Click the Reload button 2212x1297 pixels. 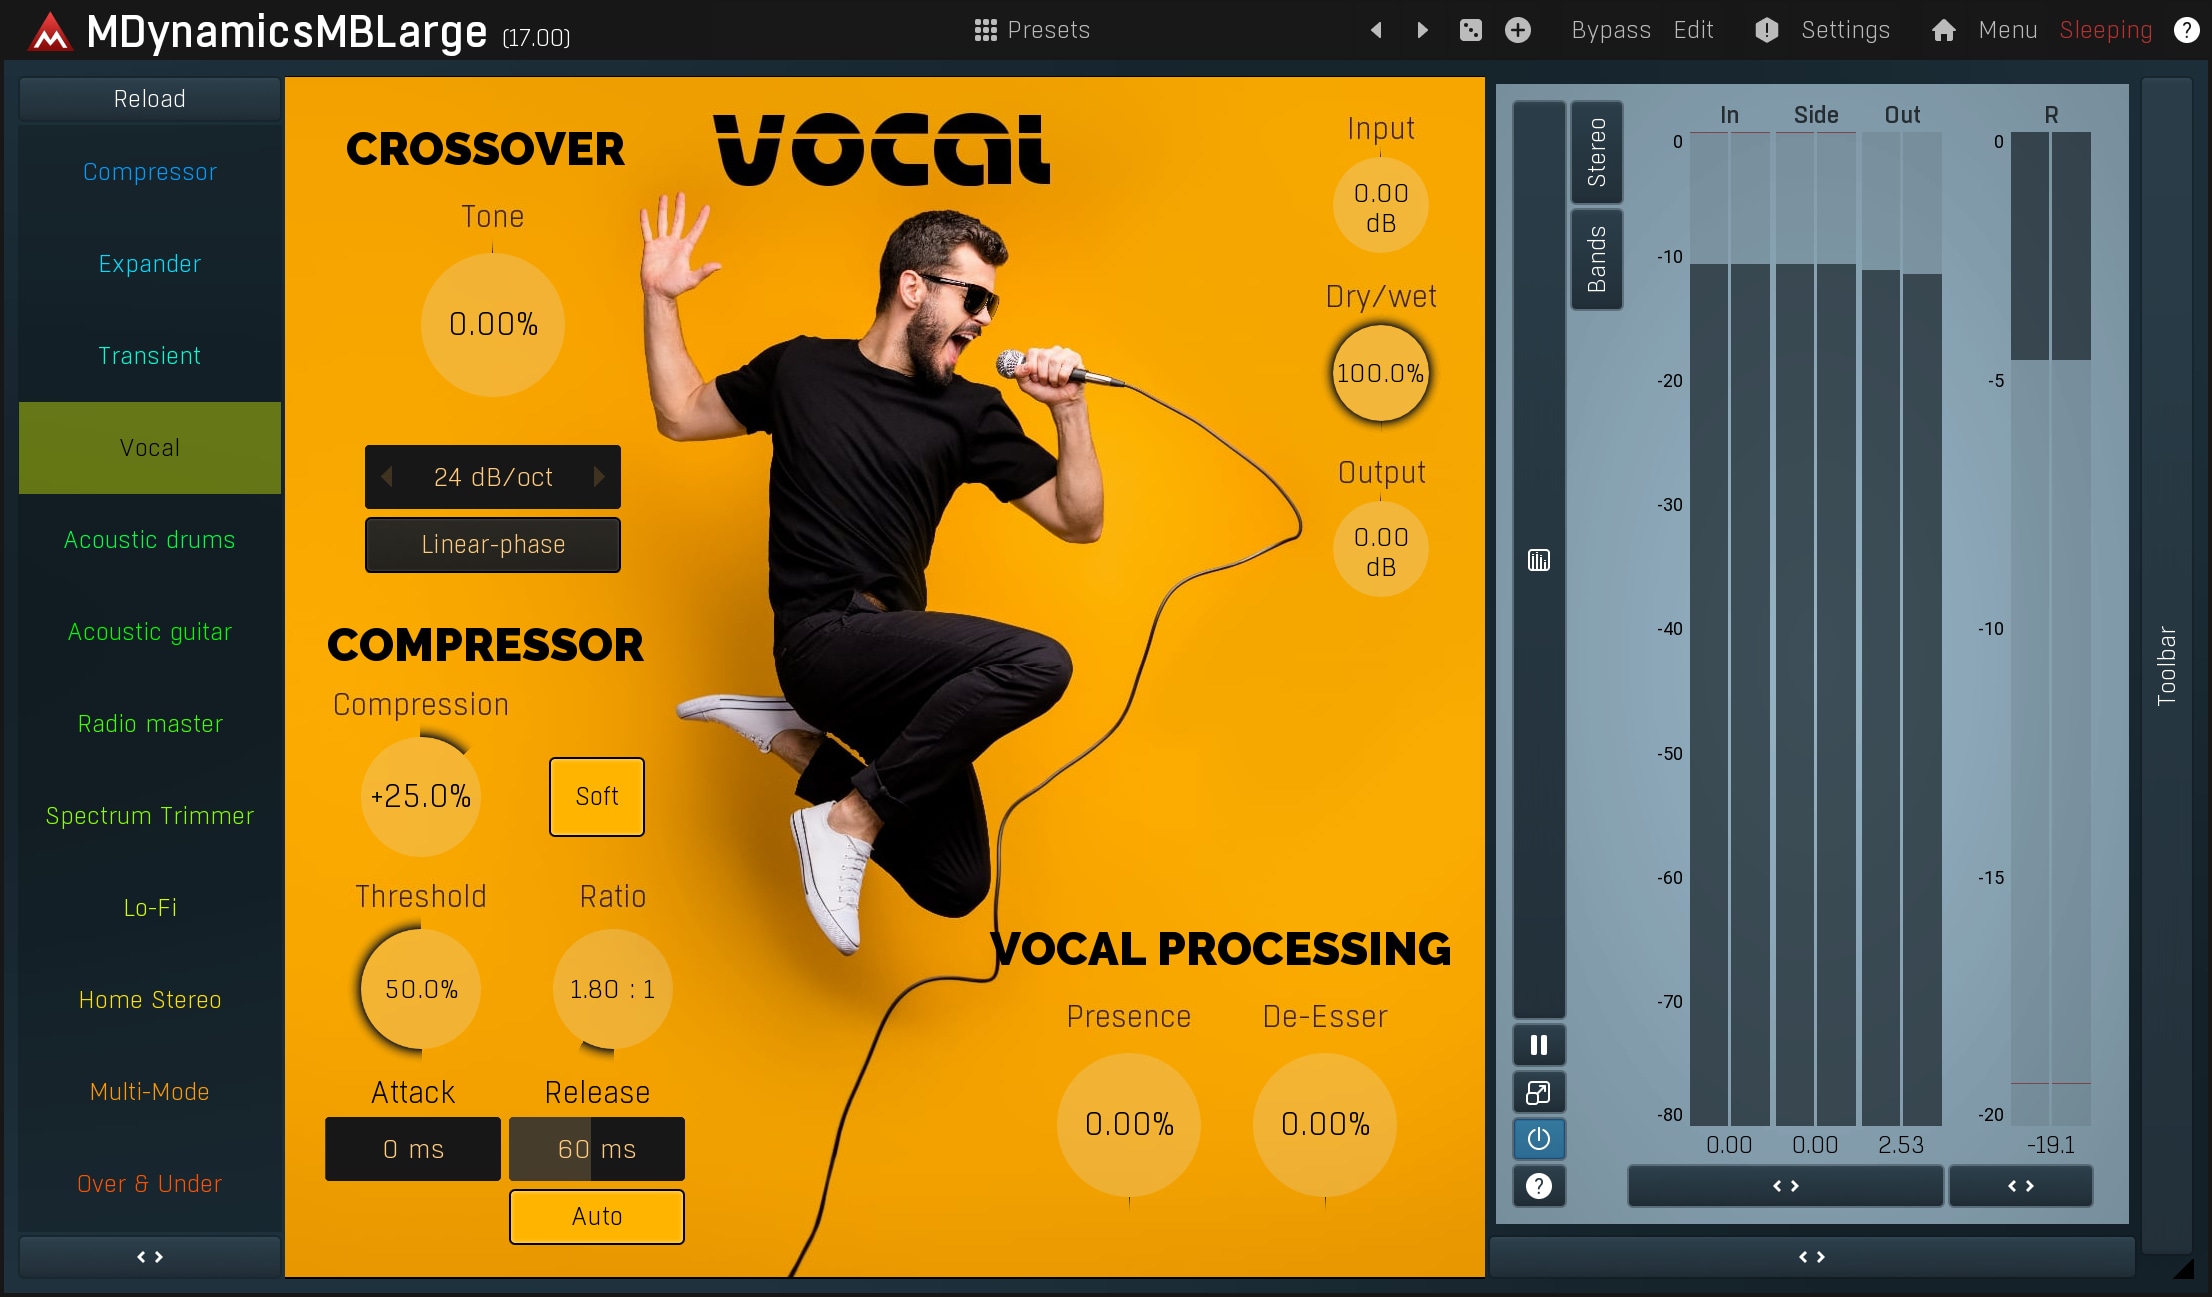tap(150, 99)
